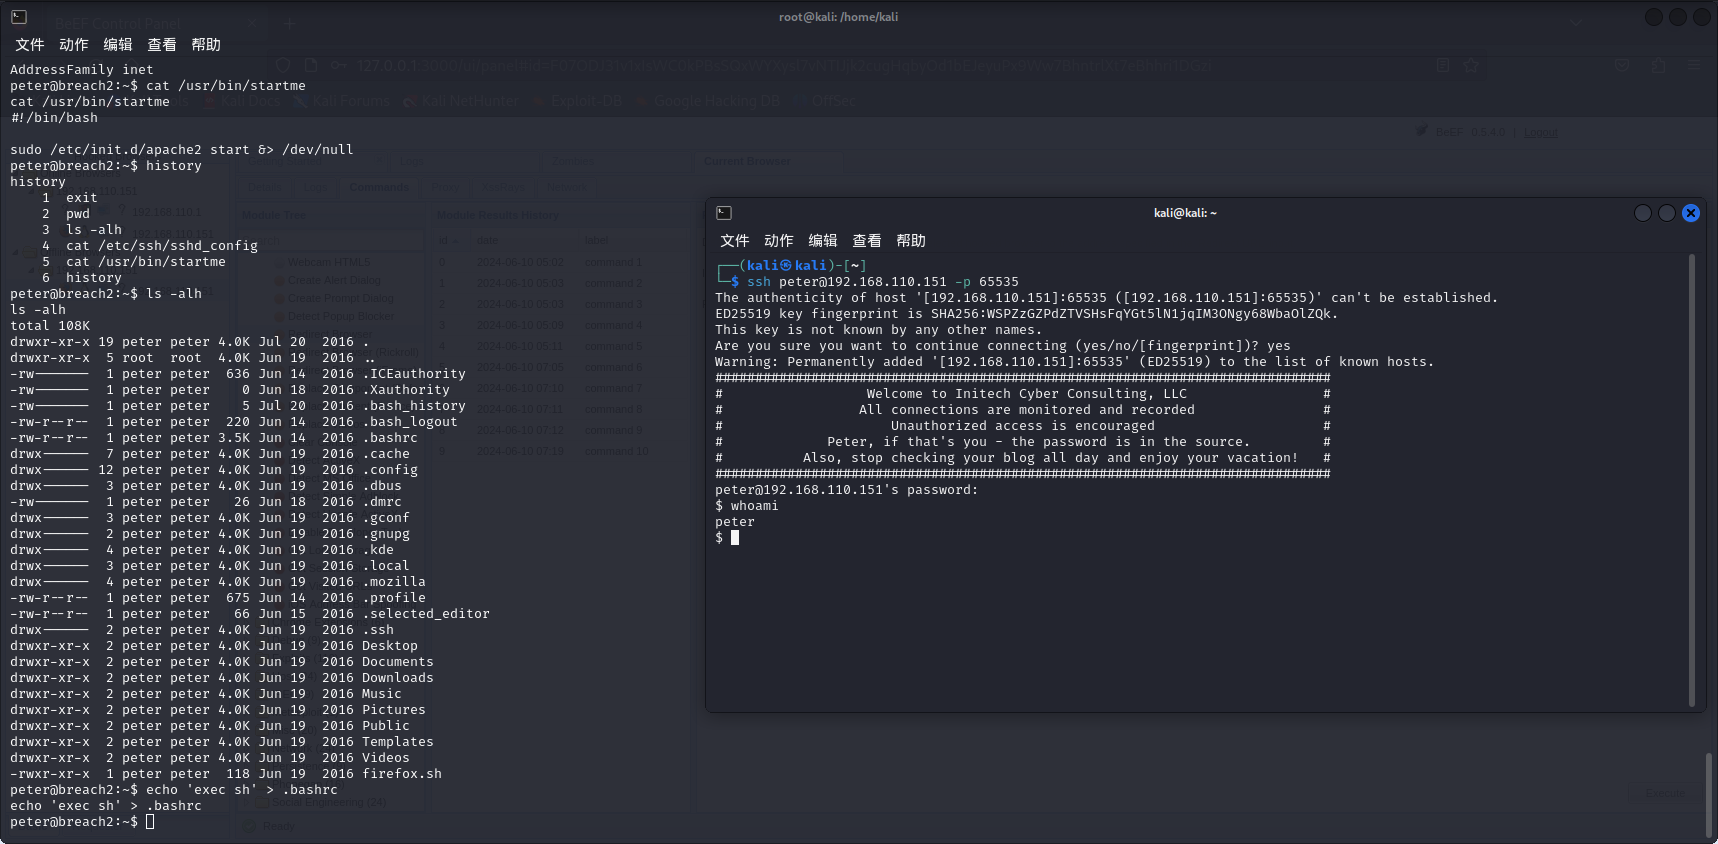Click 'Documents' directory in the listing
Screen dimensions: 1718x844
click(x=398, y=662)
